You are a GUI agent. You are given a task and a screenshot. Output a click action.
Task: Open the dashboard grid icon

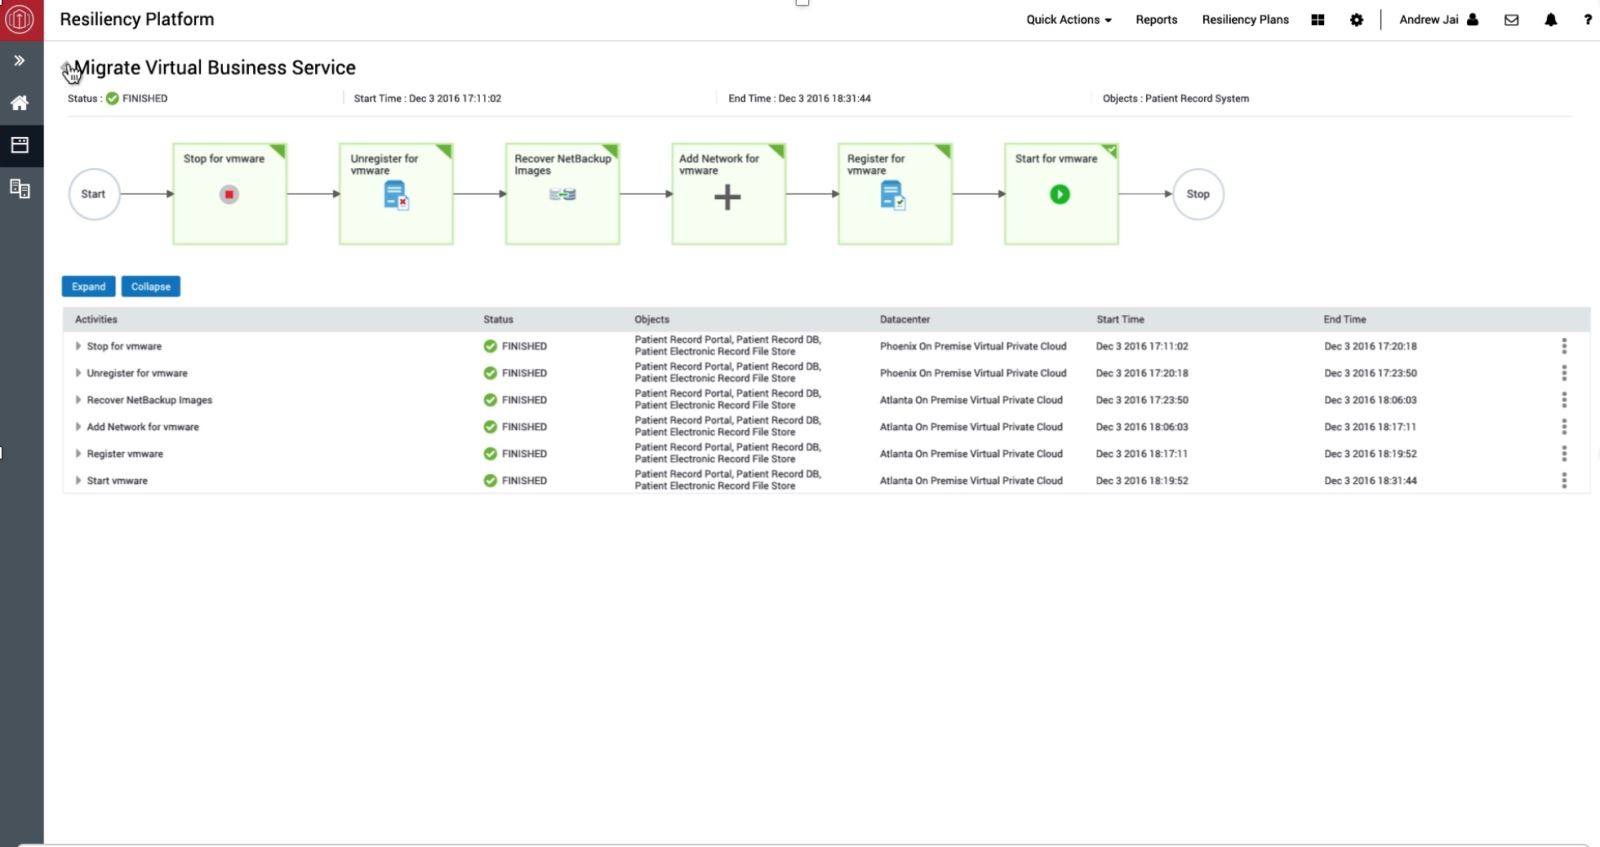pyautogui.click(x=1317, y=20)
